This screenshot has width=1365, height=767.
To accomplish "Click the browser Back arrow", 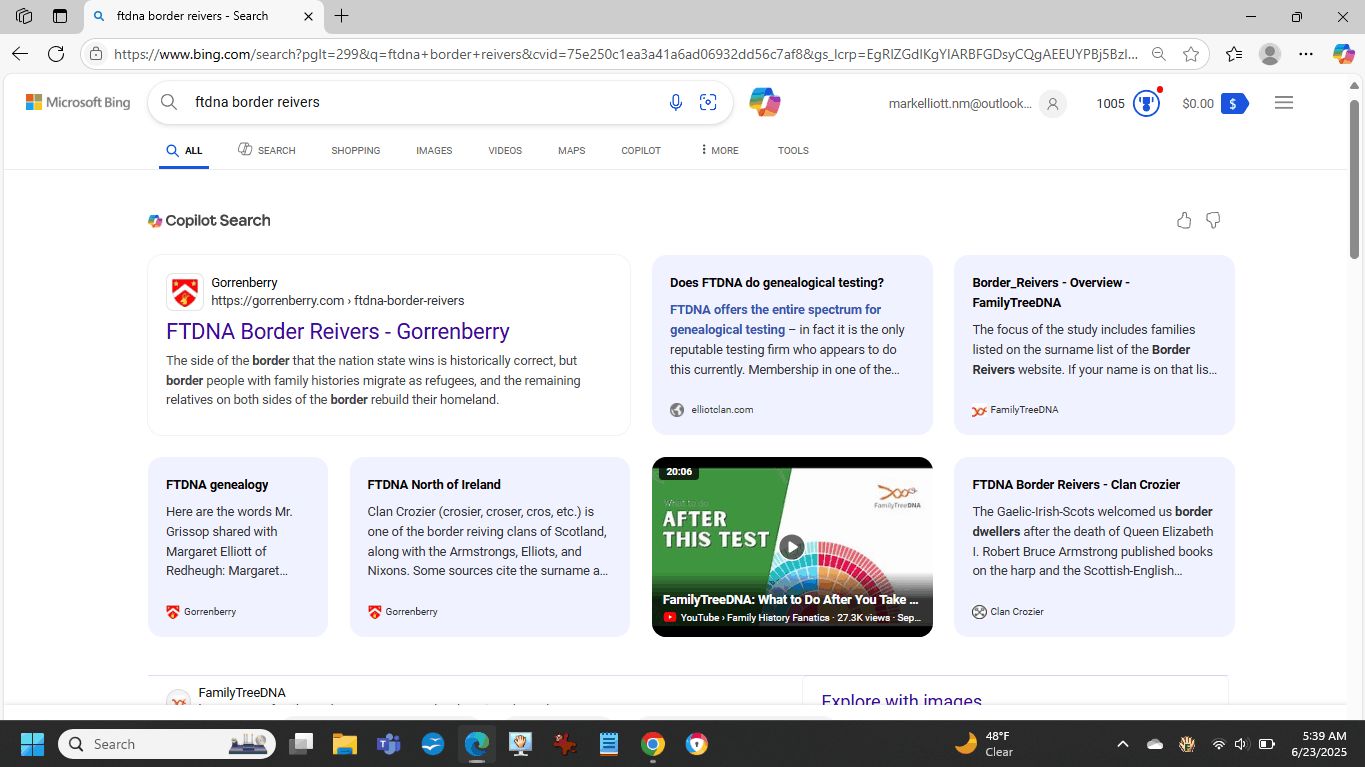I will (x=20, y=54).
